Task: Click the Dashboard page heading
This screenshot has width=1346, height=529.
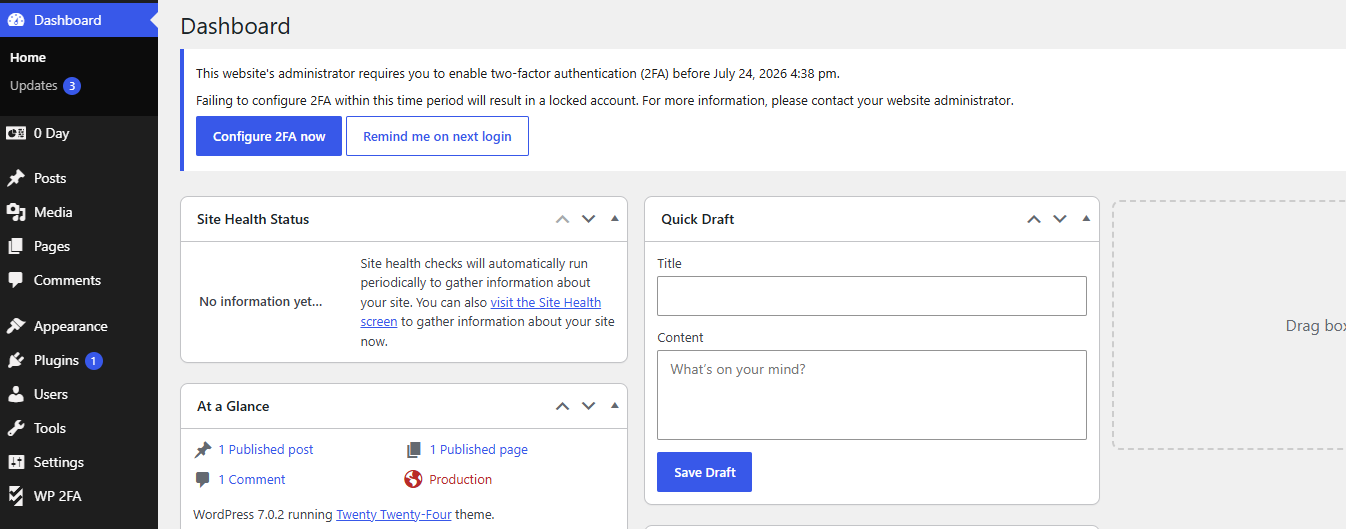Action: [x=236, y=26]
